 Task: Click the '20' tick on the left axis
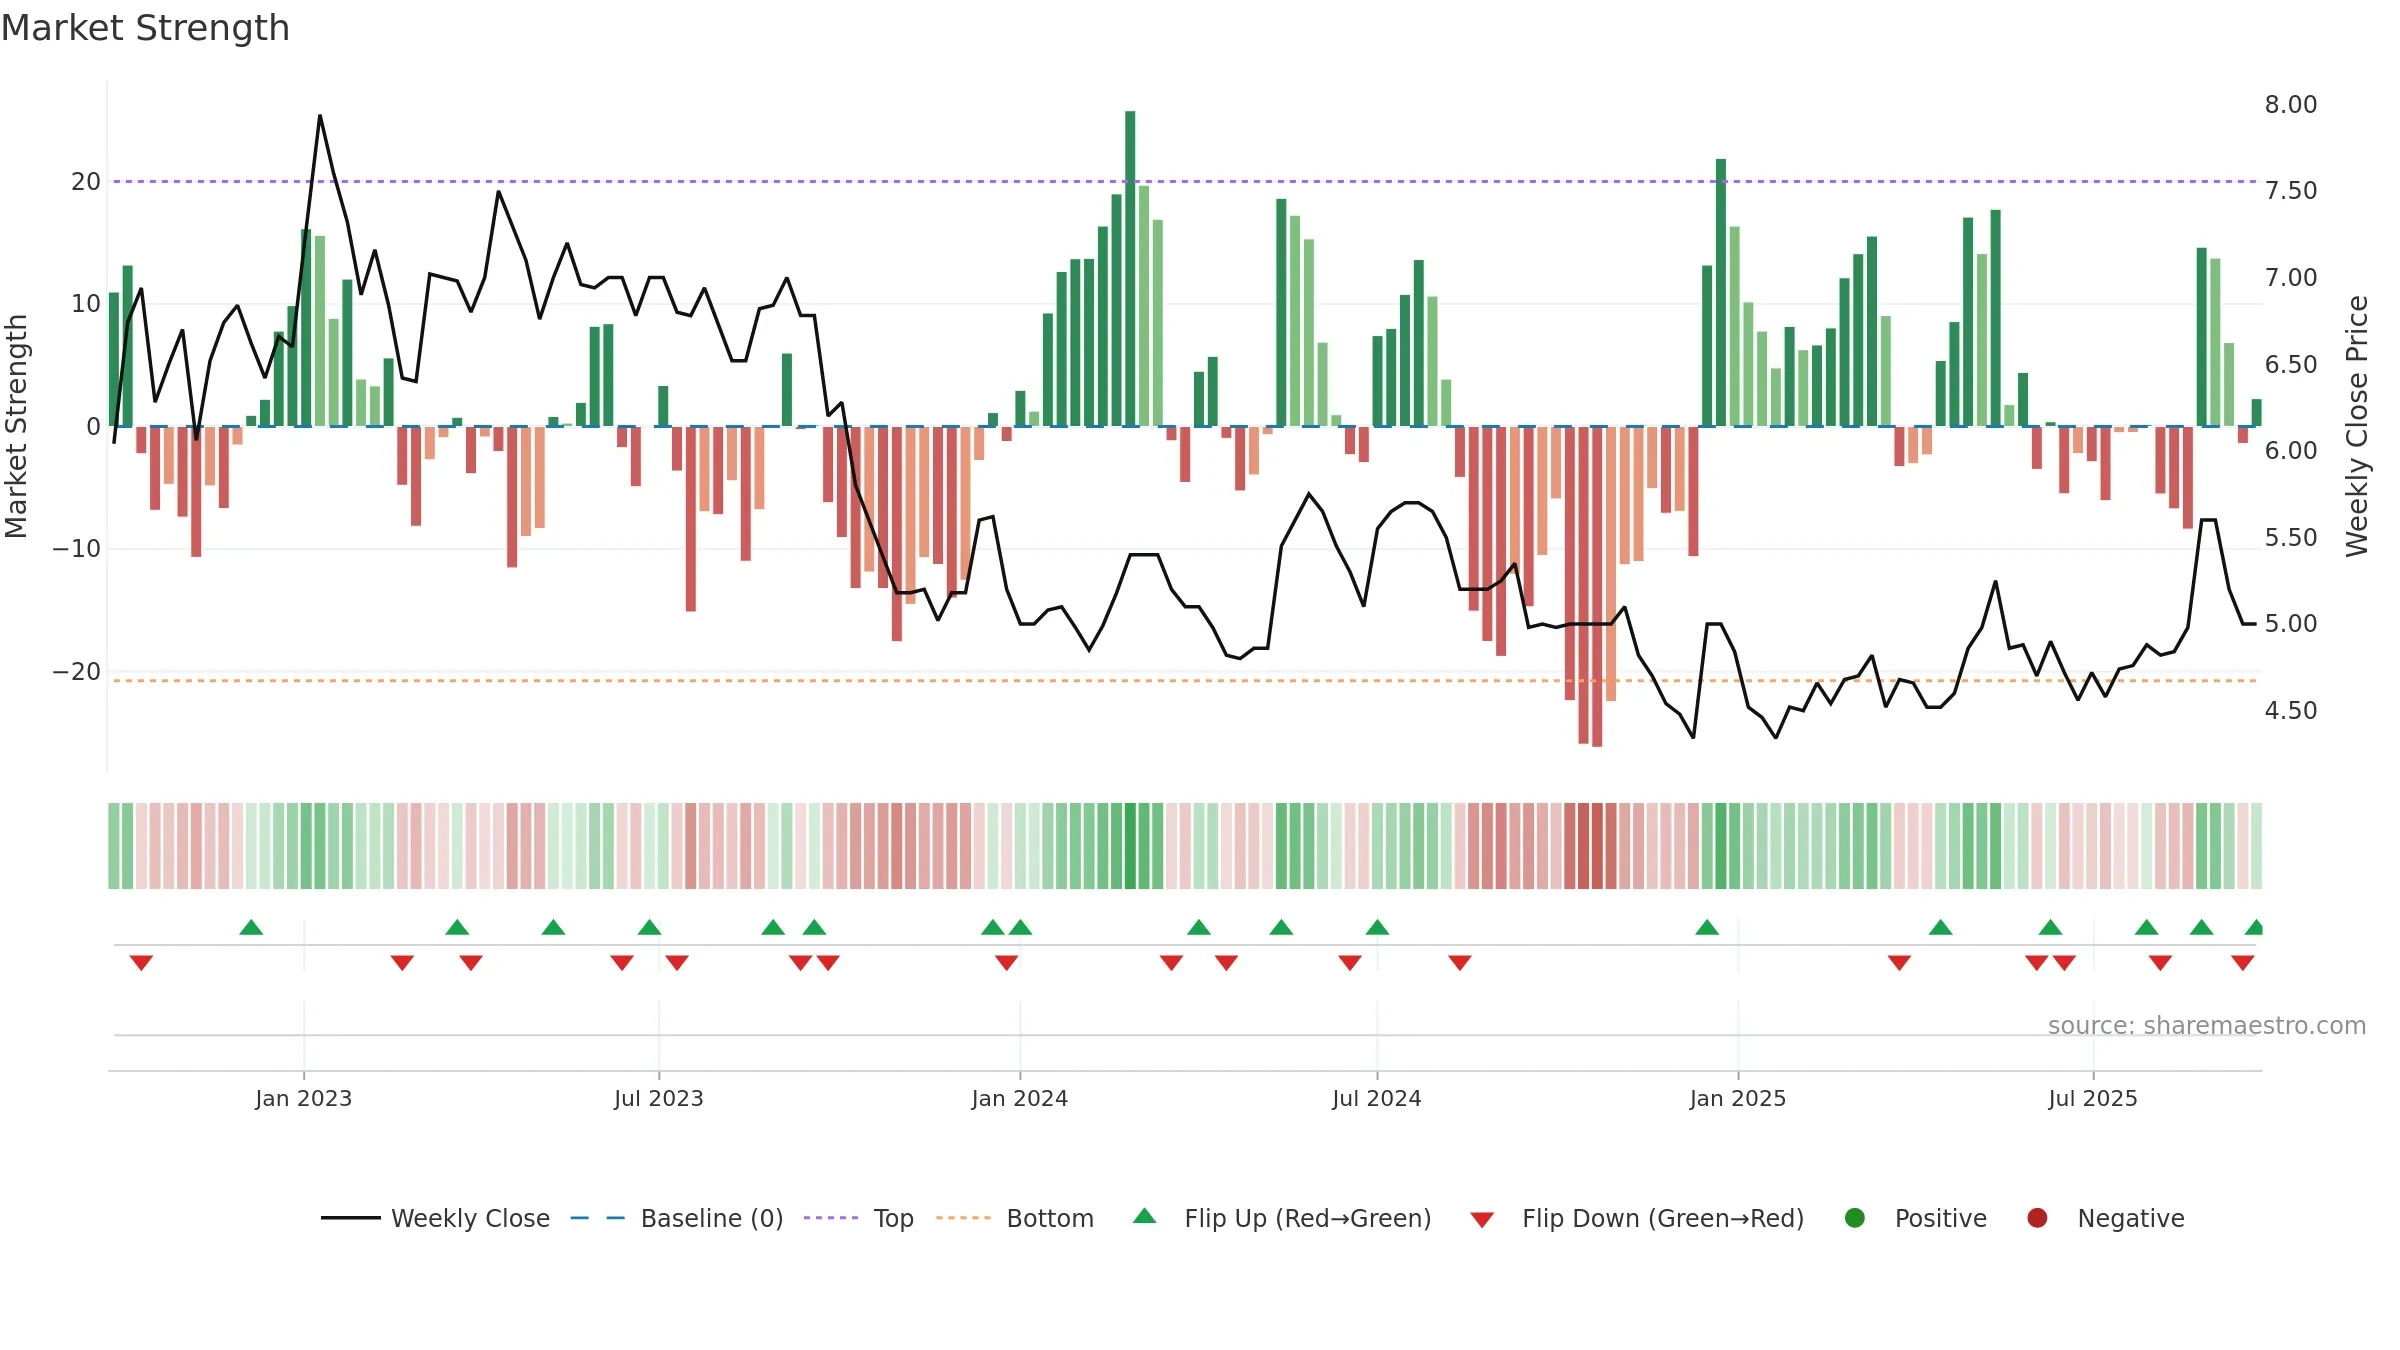[86, 182]
